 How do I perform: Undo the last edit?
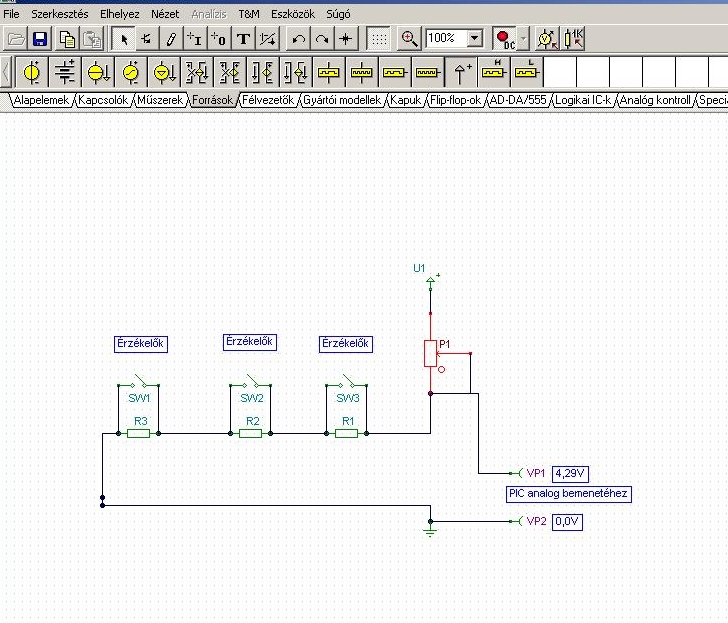[299, 39]
